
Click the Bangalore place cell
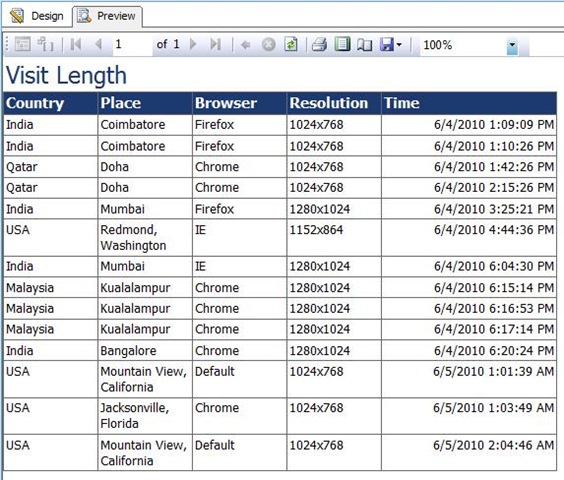145,350
